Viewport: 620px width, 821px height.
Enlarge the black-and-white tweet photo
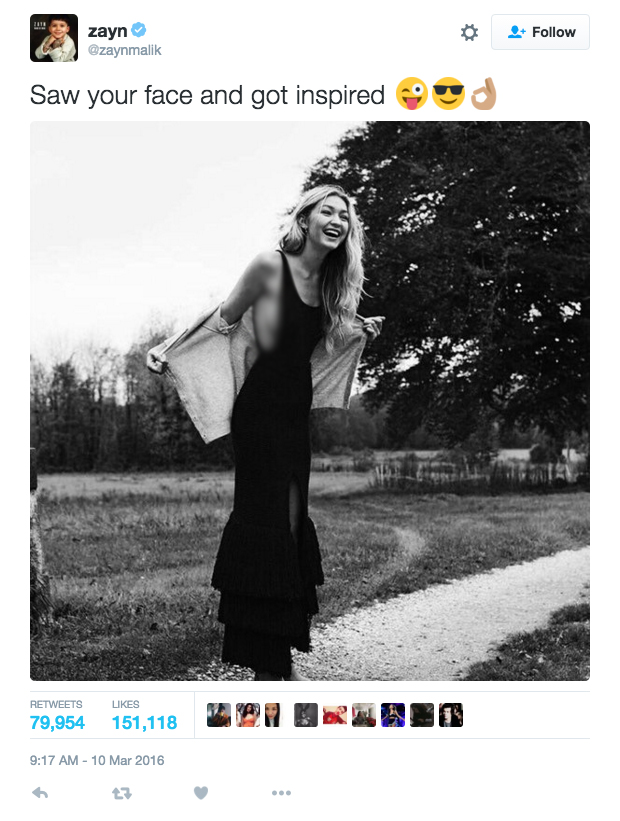[x=310, y=401]
